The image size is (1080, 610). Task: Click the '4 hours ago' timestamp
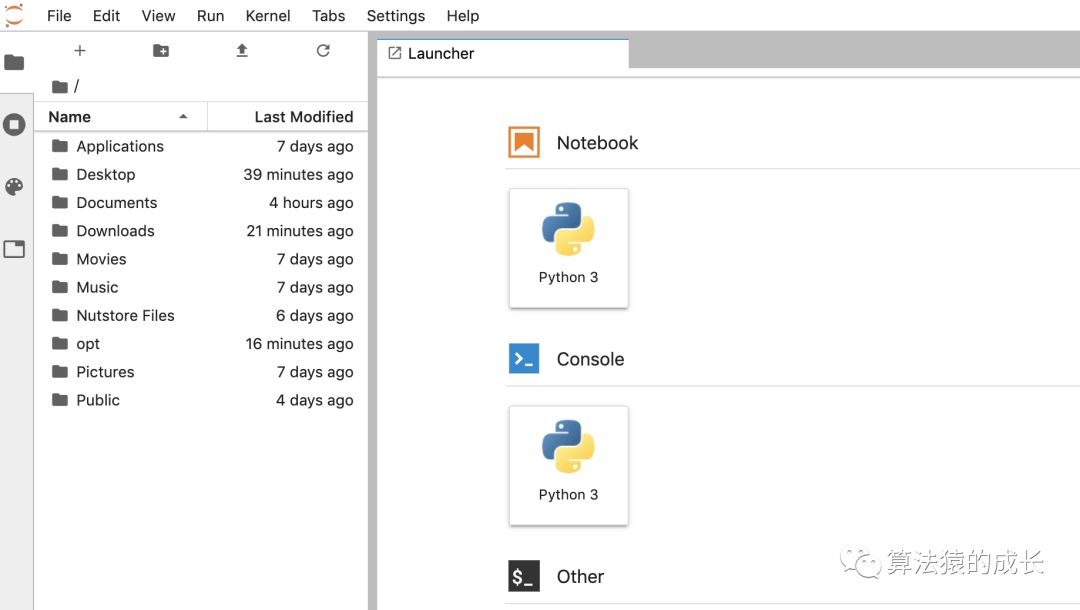311,203
